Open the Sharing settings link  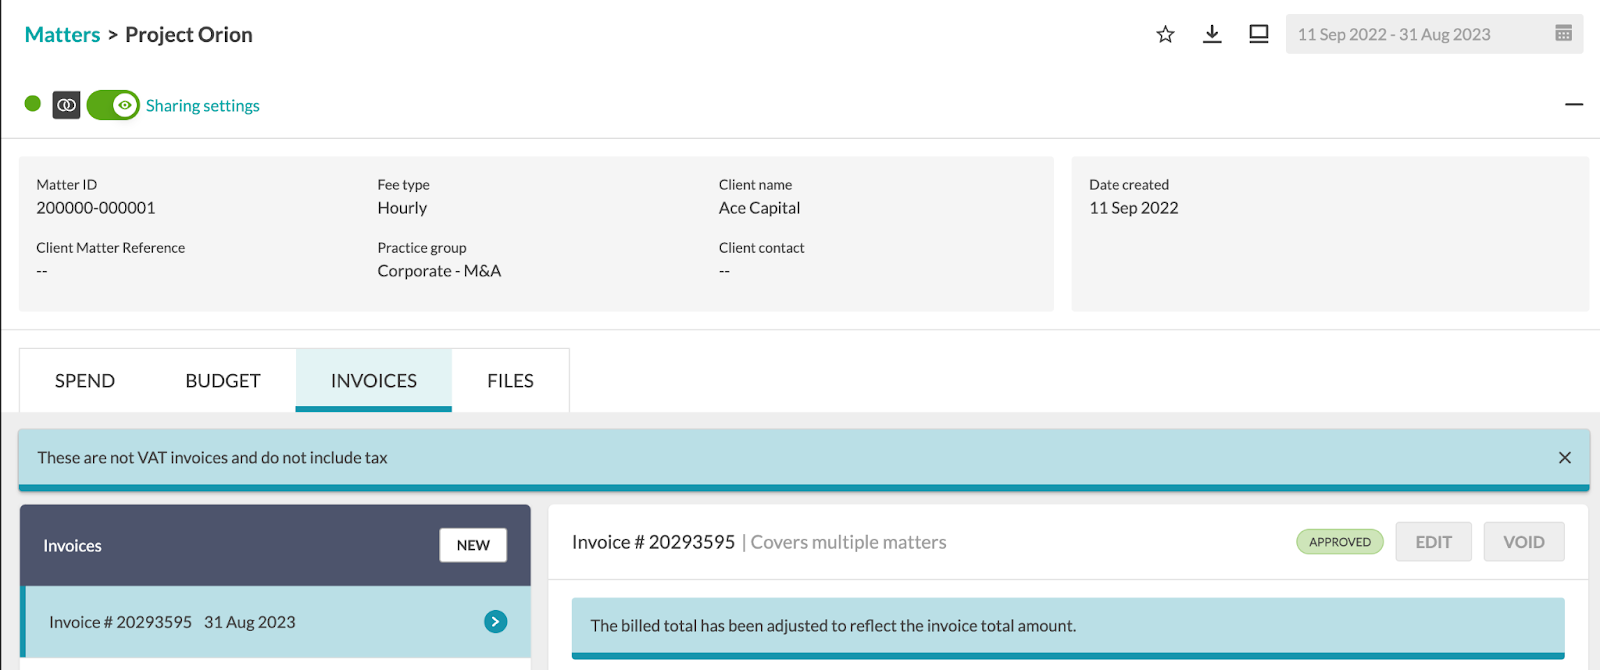click(x=203, y=105)
